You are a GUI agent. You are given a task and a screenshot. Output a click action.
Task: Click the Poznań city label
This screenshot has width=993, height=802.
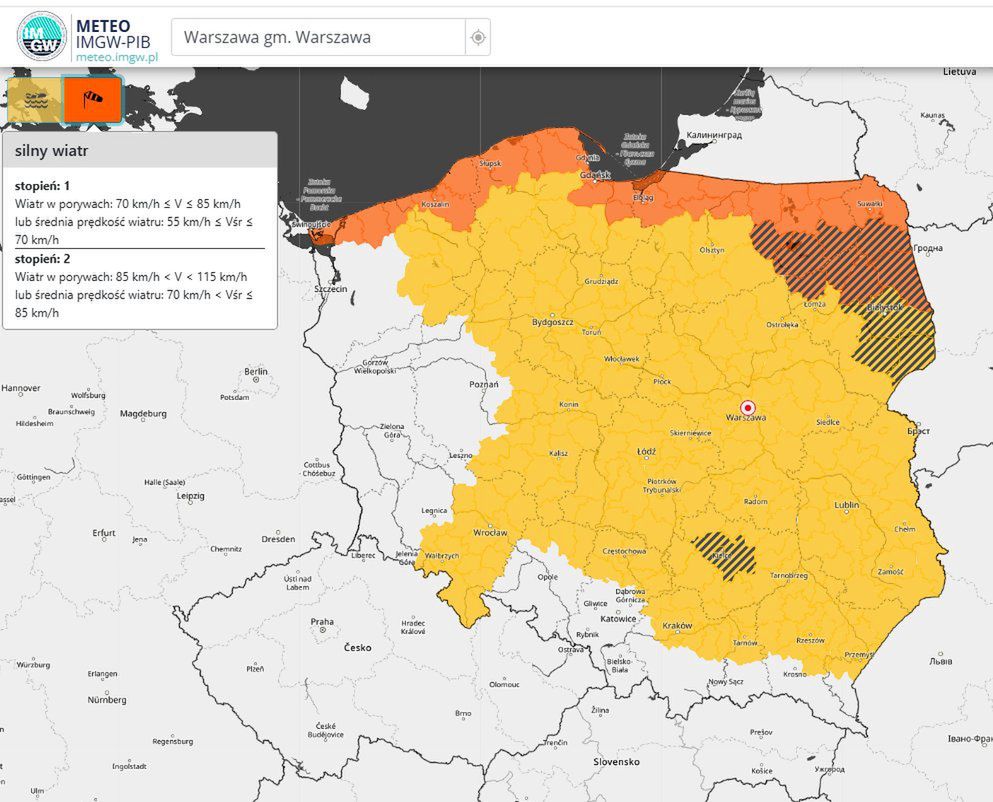click(x=484, y=385)
